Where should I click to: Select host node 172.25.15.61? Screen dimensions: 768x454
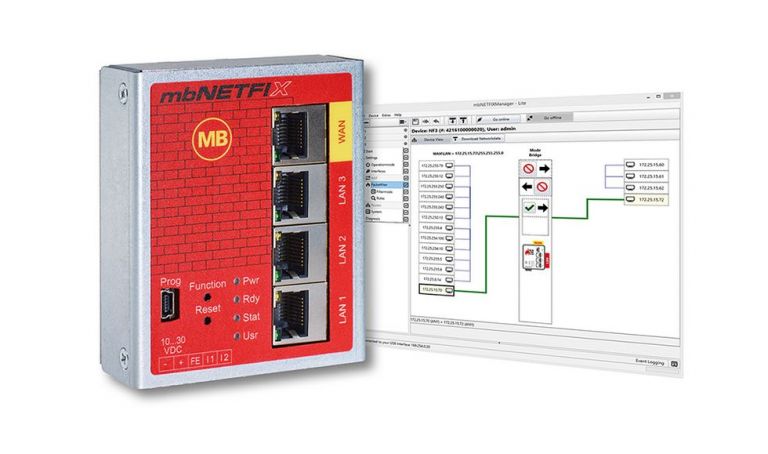coord(647,176)
